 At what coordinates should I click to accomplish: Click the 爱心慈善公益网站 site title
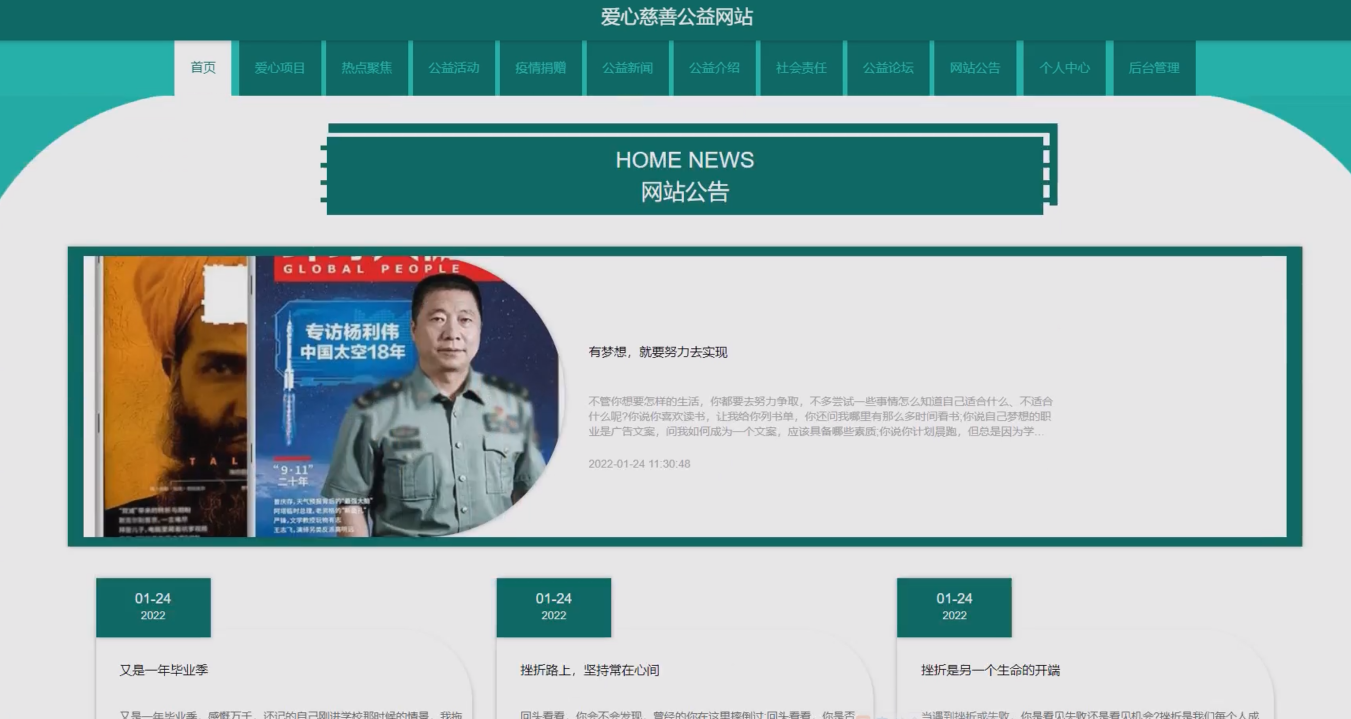(677, 17)
